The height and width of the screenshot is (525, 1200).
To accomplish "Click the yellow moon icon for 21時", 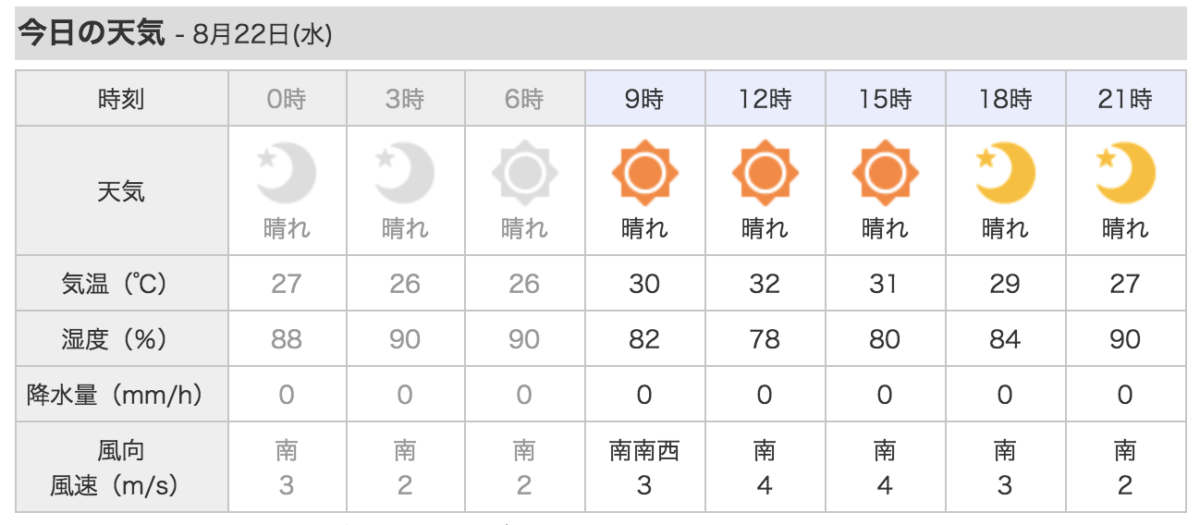I will [1125, 174].
